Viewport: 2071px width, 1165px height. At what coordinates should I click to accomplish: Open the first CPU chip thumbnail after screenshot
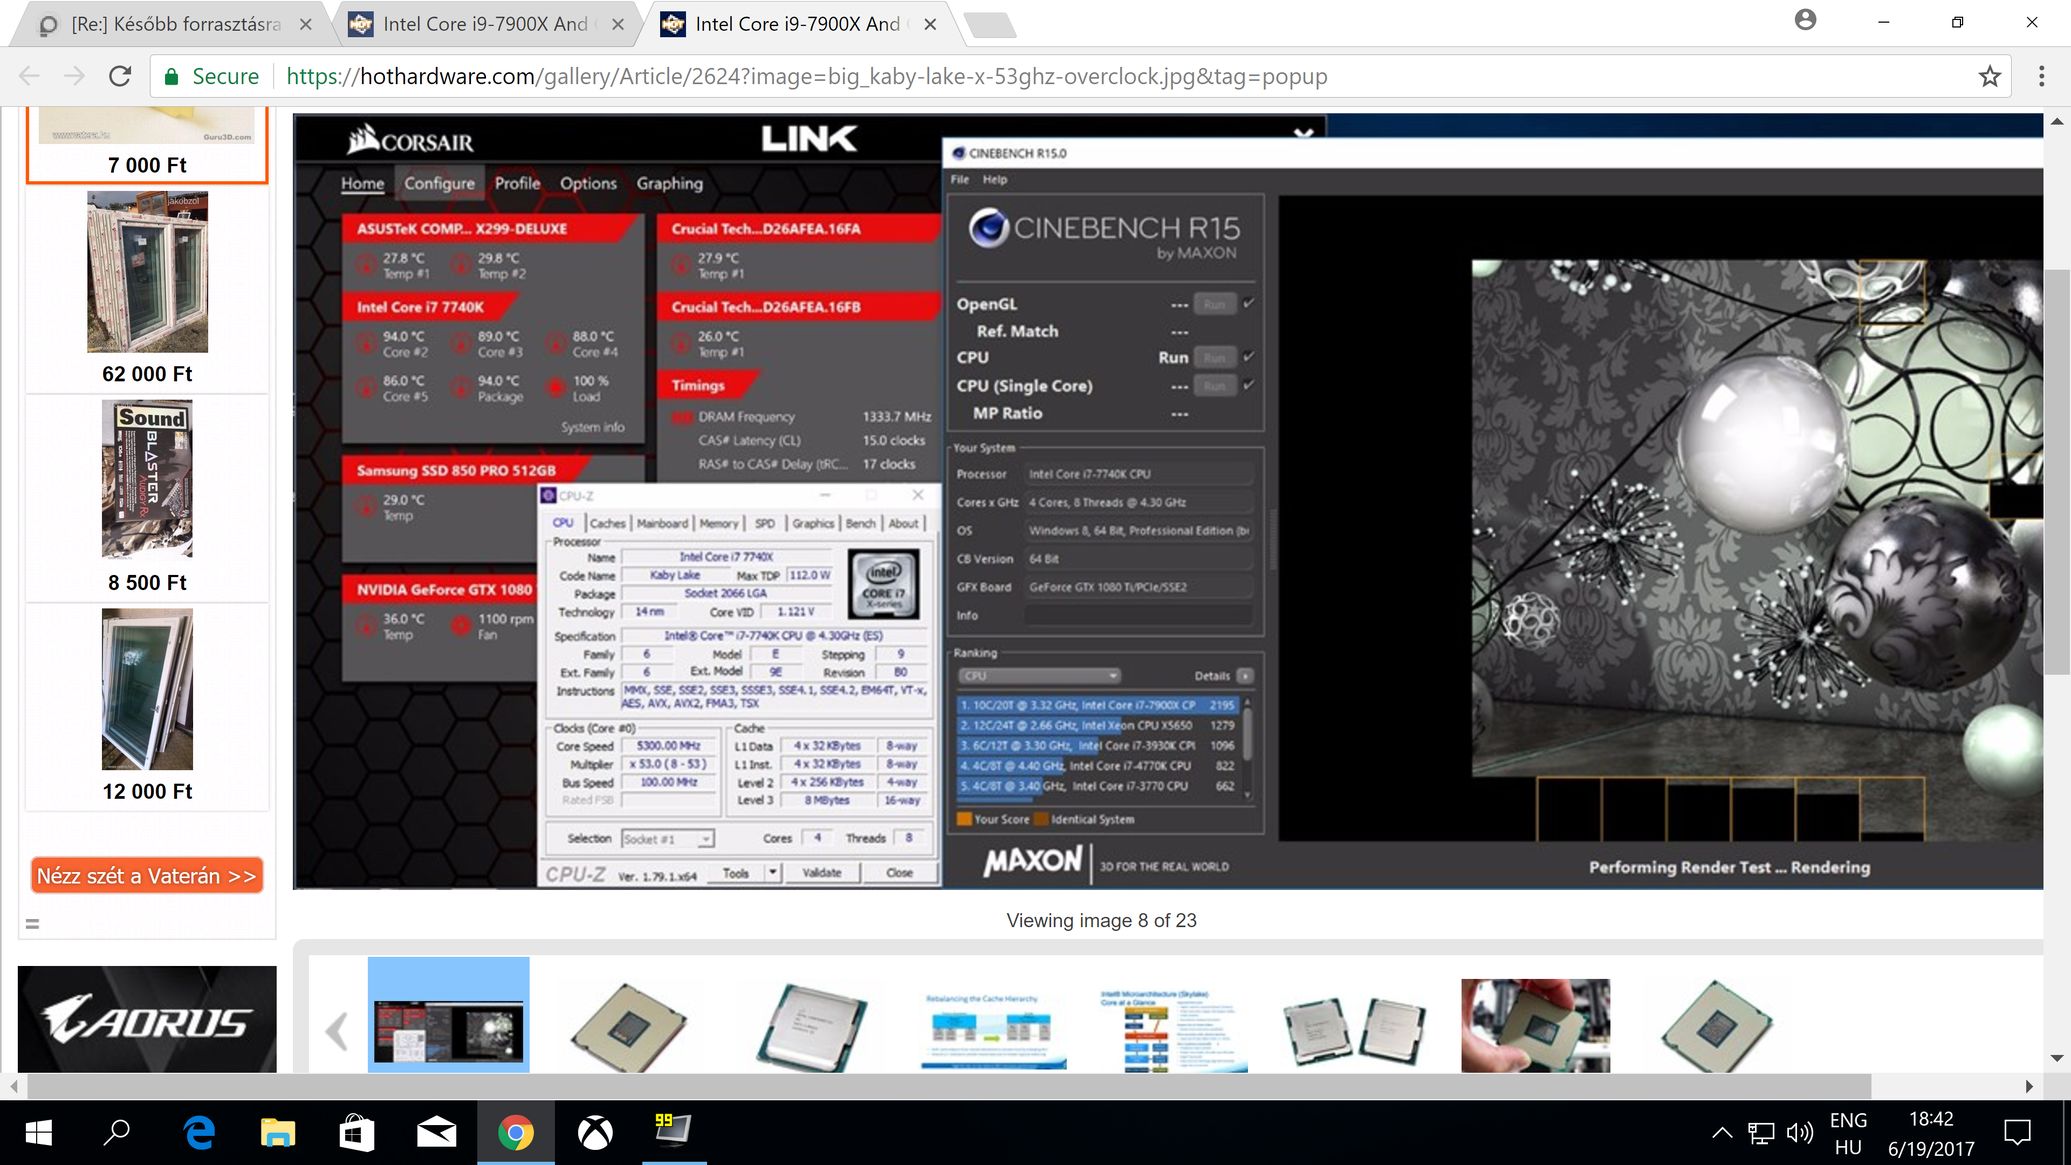pos(629,1026)
